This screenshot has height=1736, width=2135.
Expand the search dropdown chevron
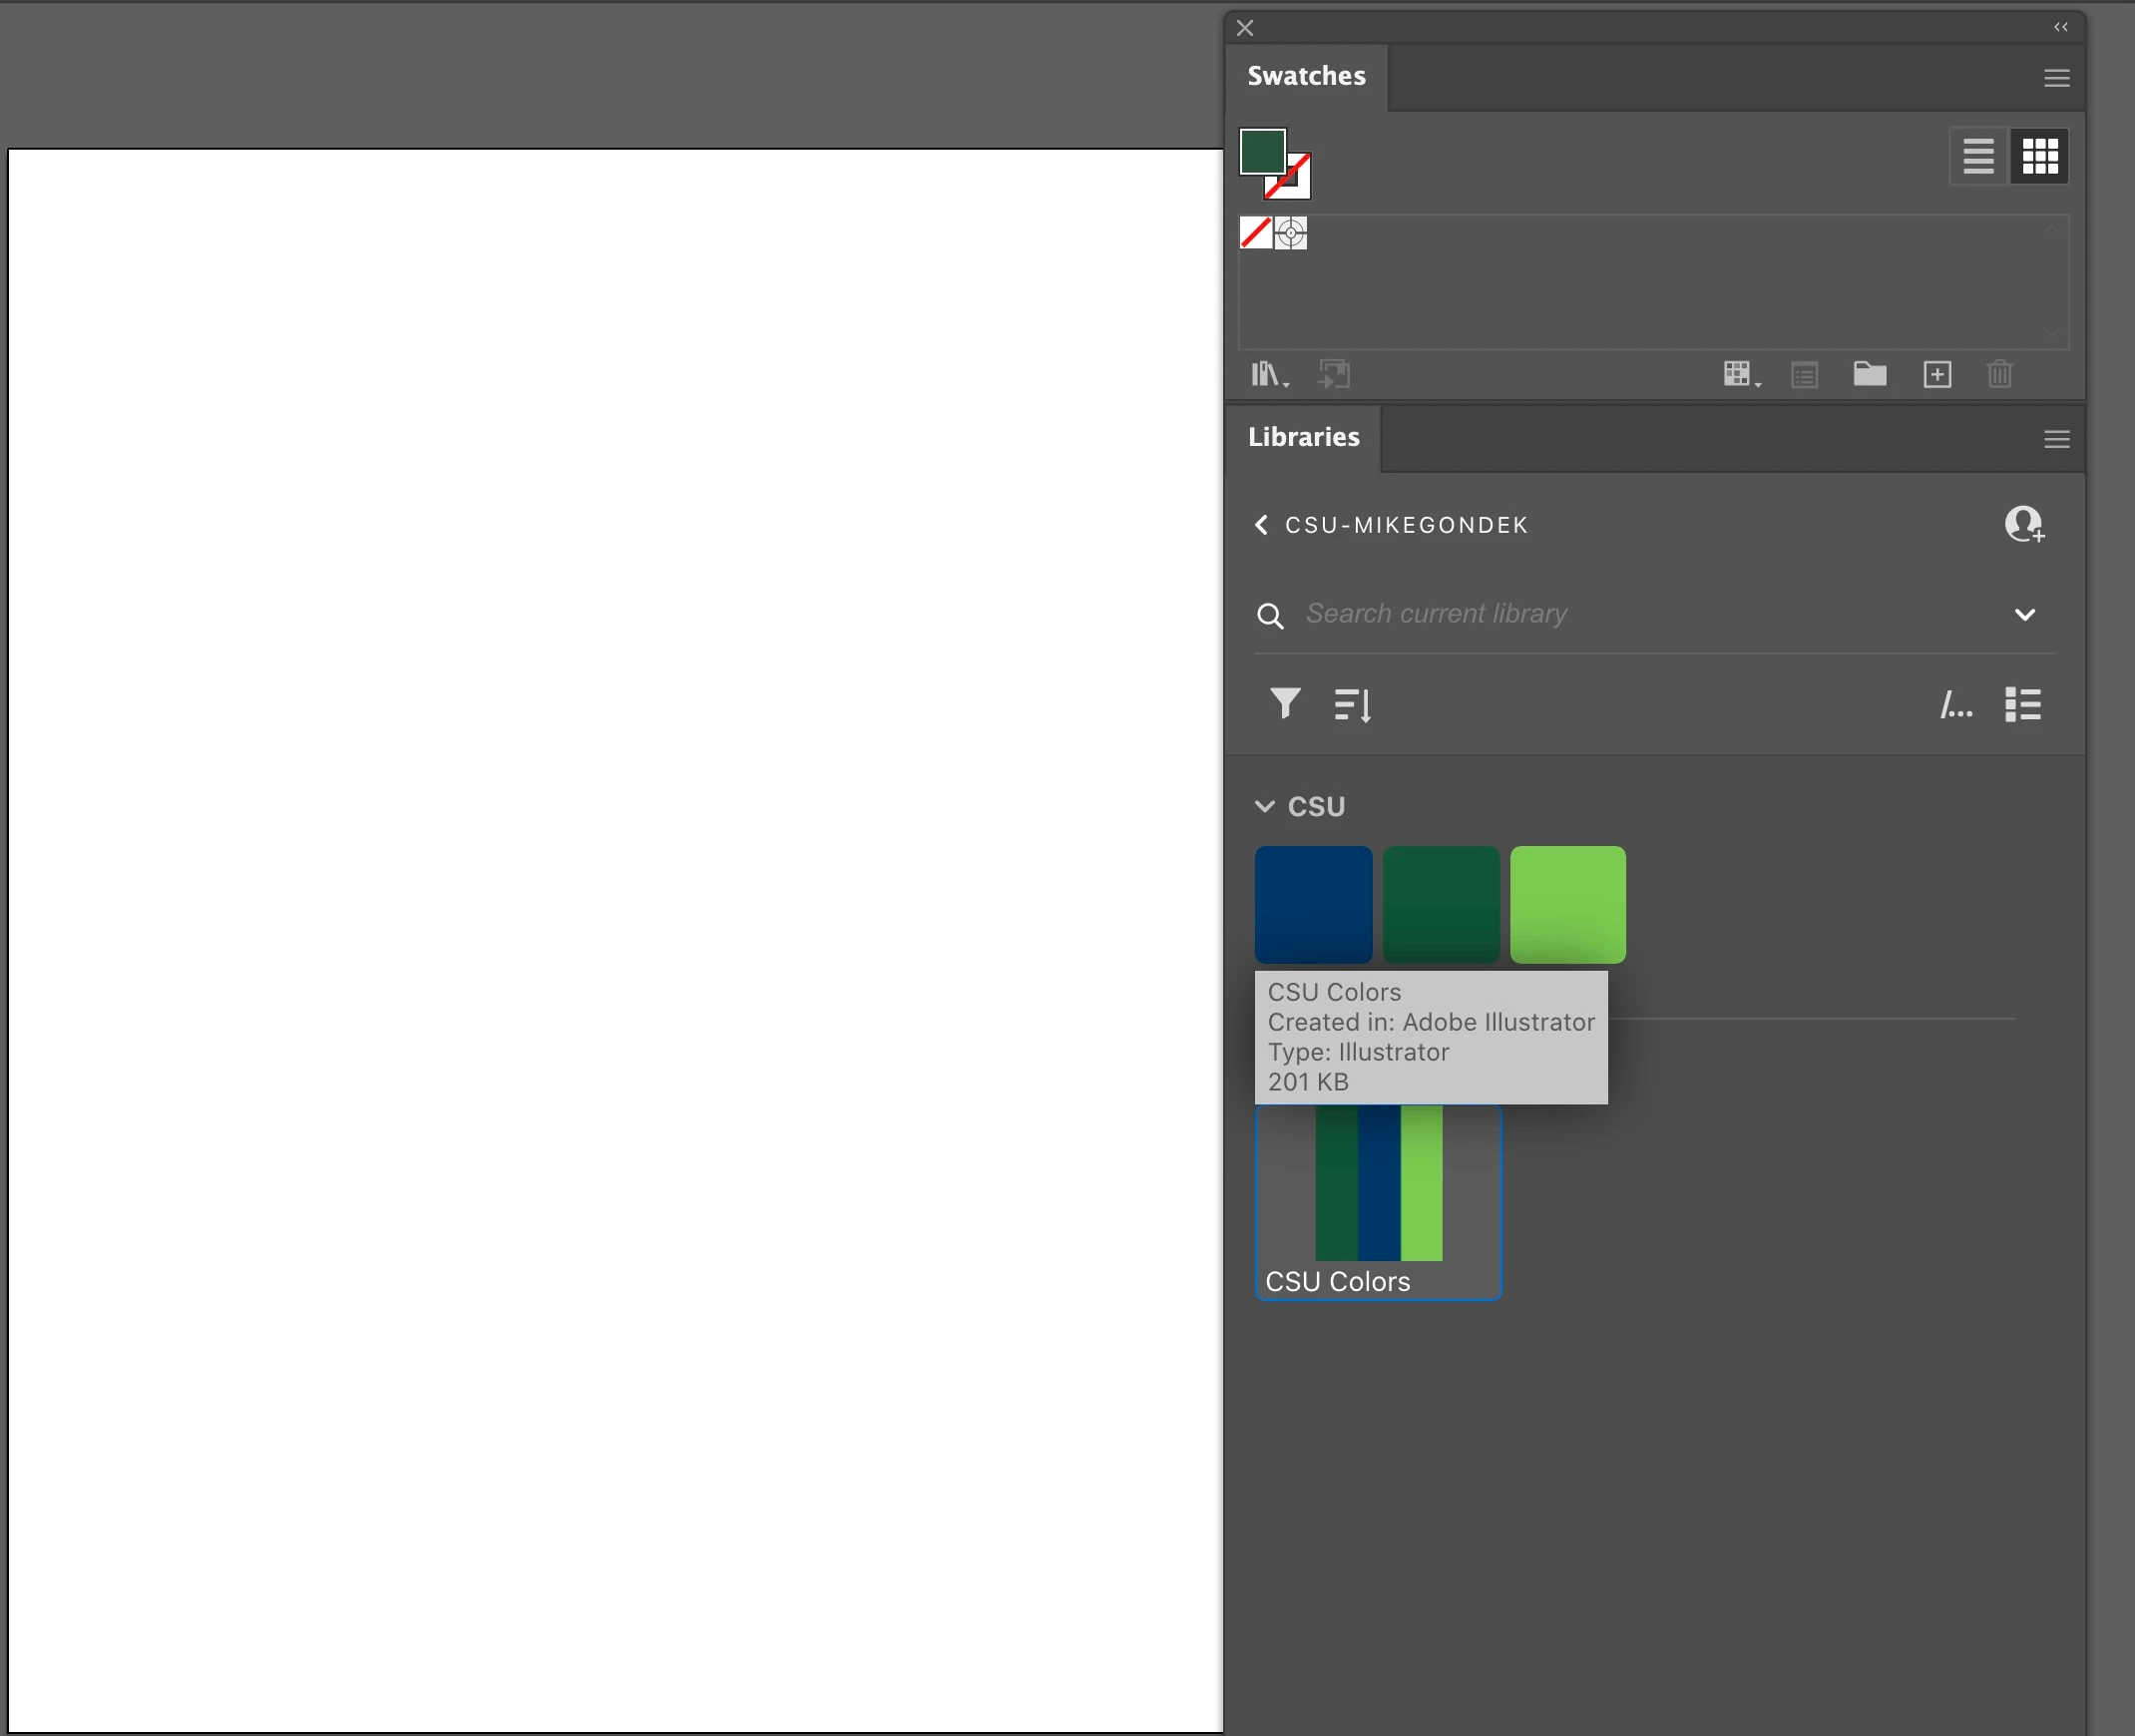2025,614
